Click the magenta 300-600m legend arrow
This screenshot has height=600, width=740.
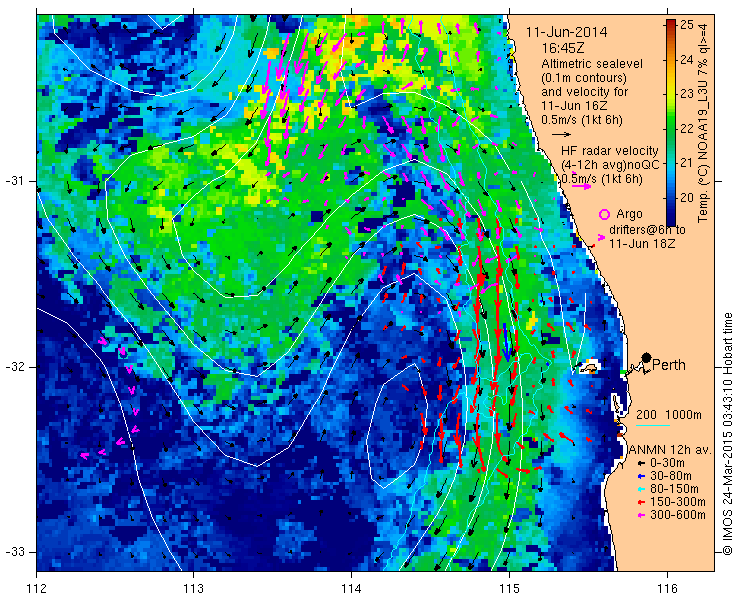641,515
